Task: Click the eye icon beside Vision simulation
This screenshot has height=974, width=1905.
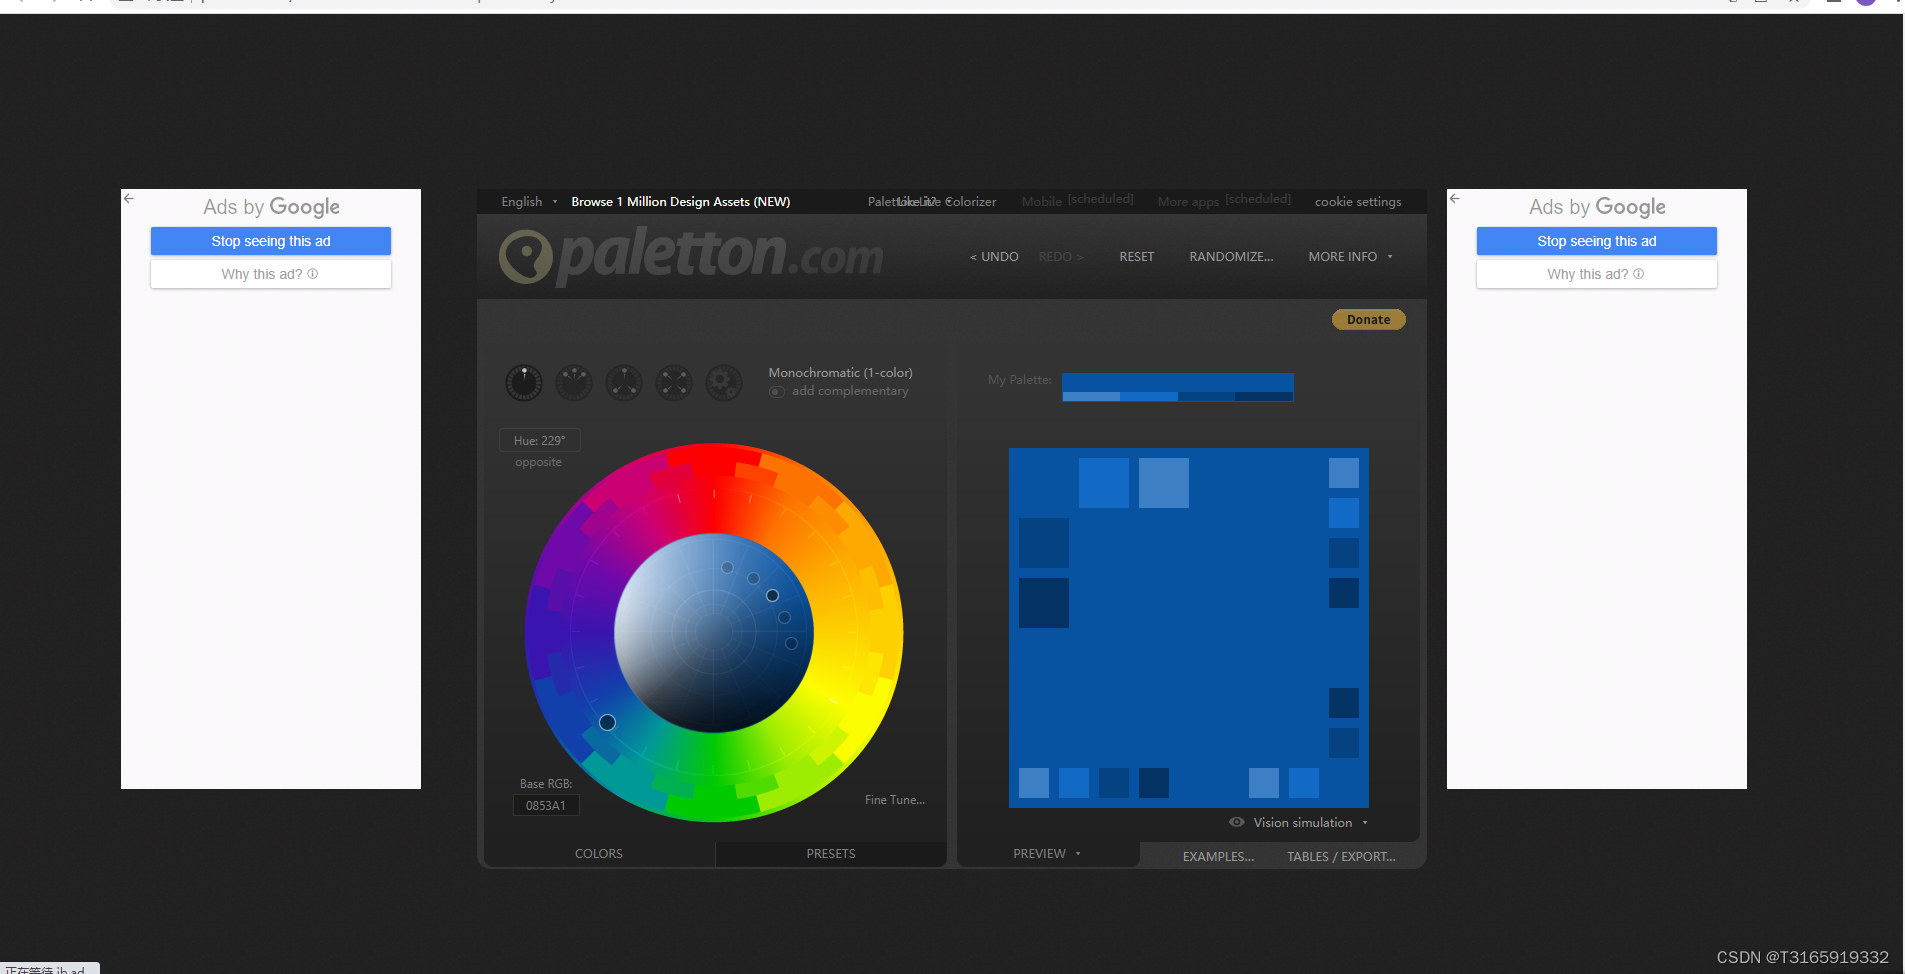Action: coord(1237,822)
